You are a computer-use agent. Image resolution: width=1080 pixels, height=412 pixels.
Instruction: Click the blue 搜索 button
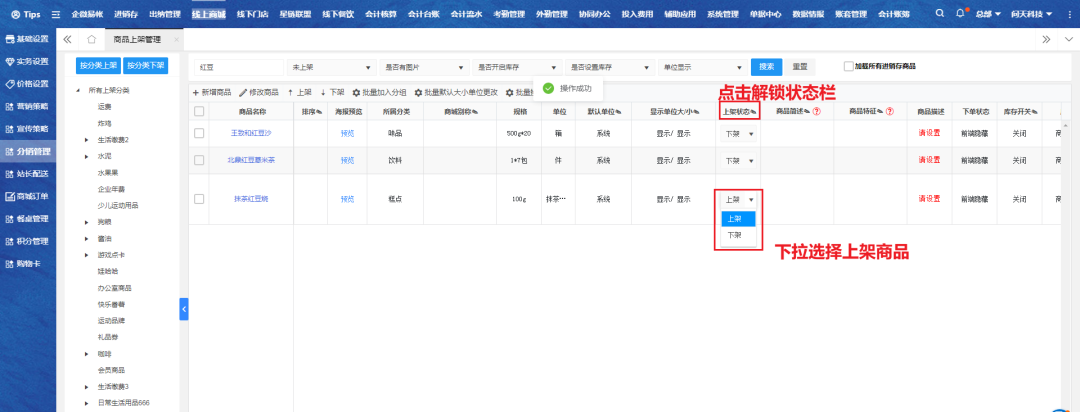point(766,67)
